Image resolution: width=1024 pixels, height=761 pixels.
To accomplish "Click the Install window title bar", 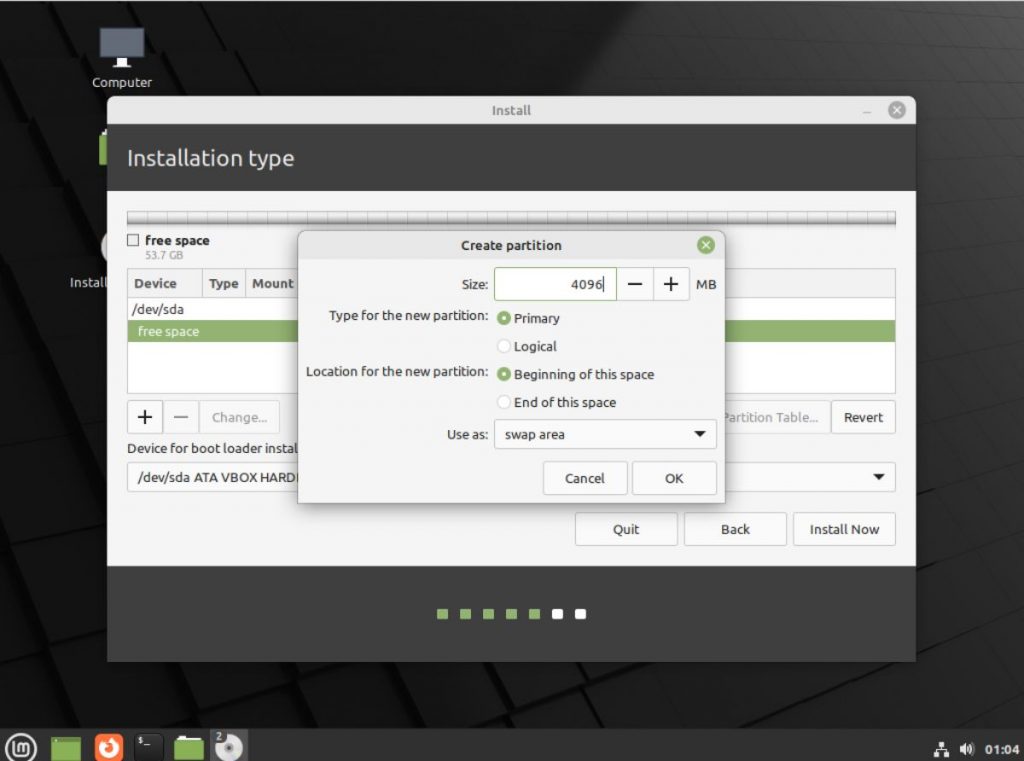I will (510, 110).
